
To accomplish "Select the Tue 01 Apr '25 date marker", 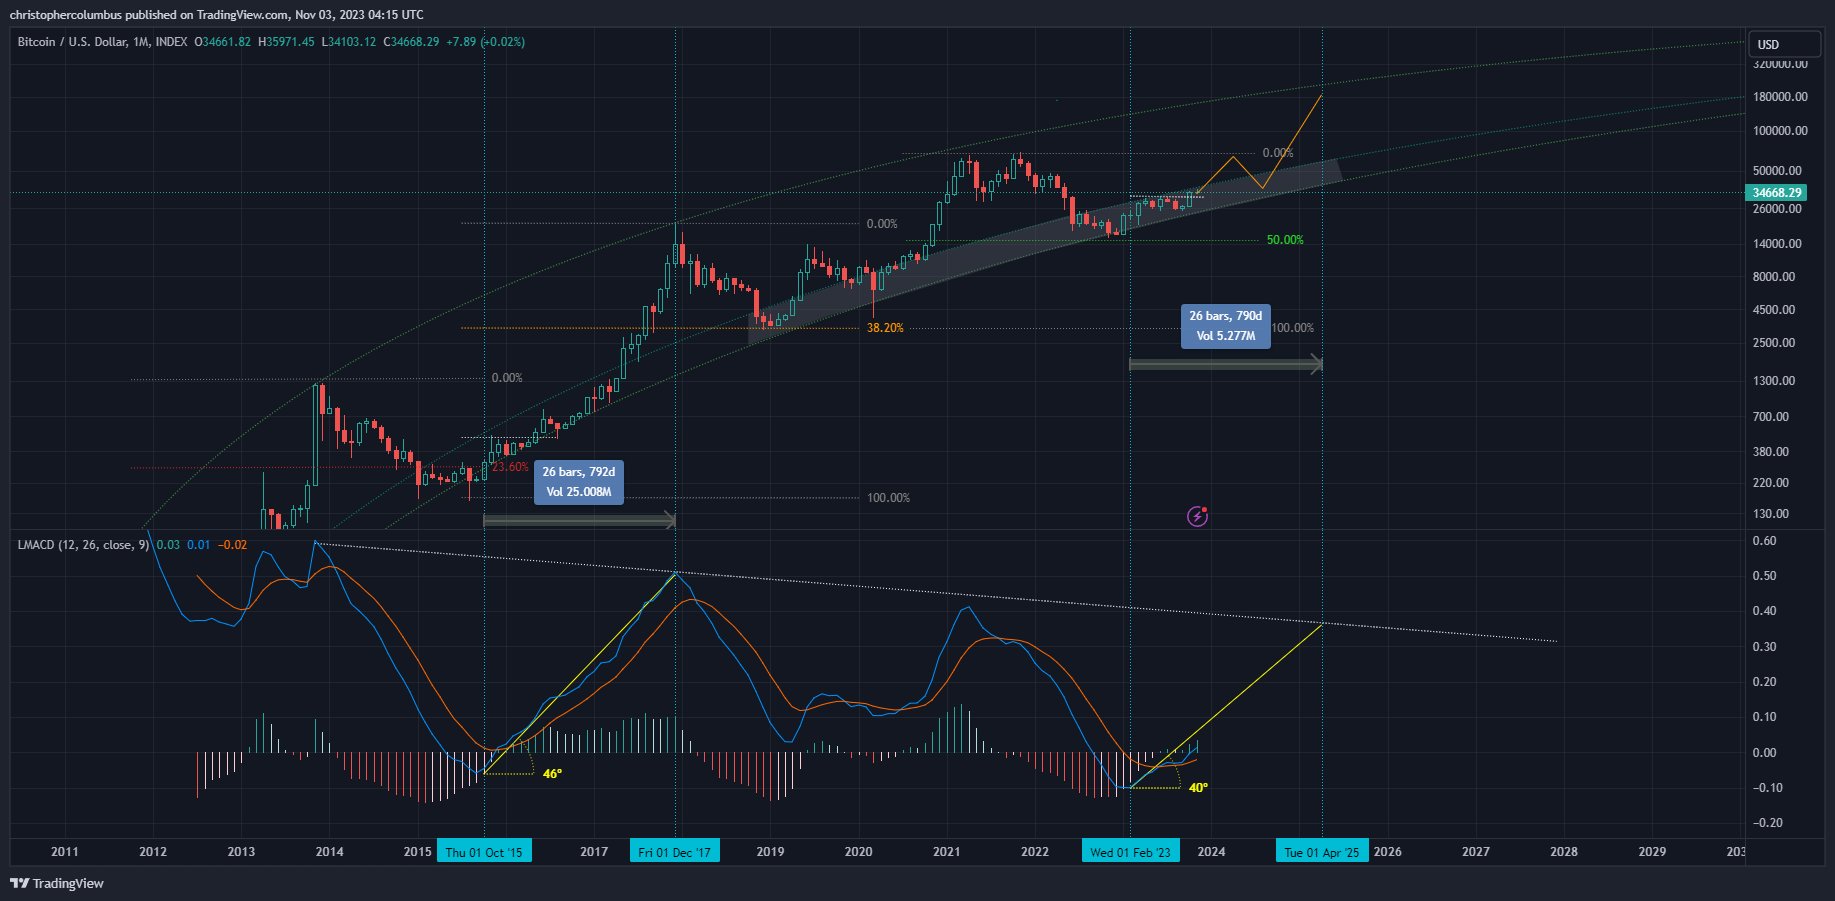I will [x=1321, y=852].
